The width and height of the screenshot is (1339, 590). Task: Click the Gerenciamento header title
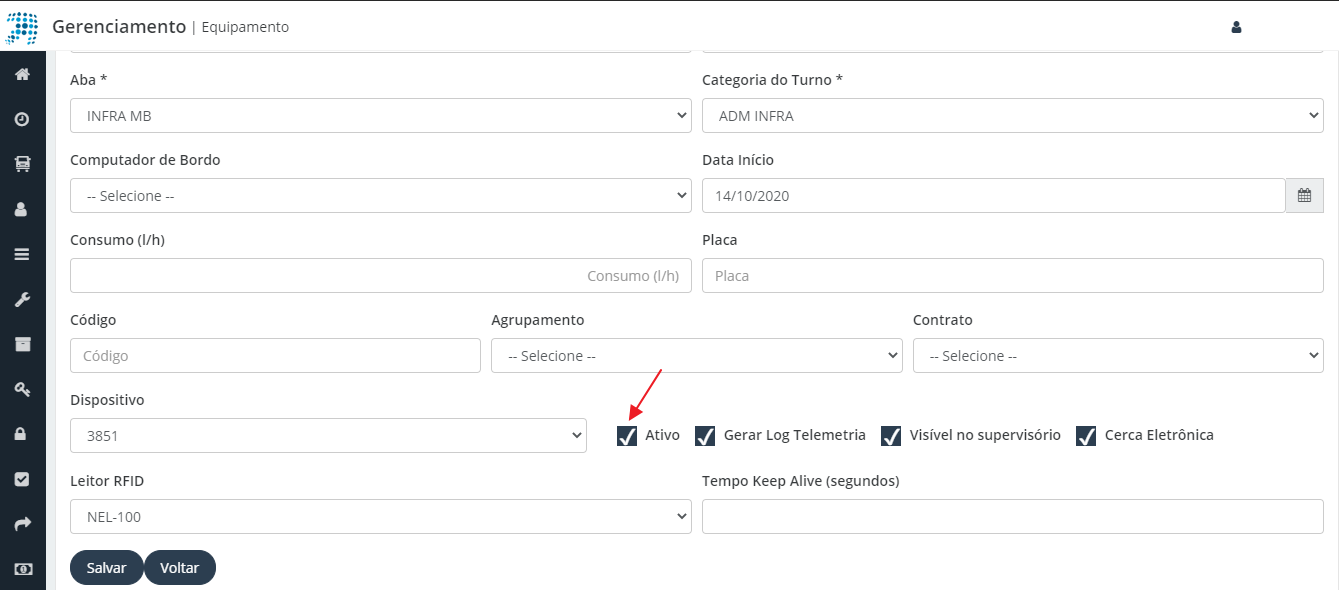[x=119, y=27]
